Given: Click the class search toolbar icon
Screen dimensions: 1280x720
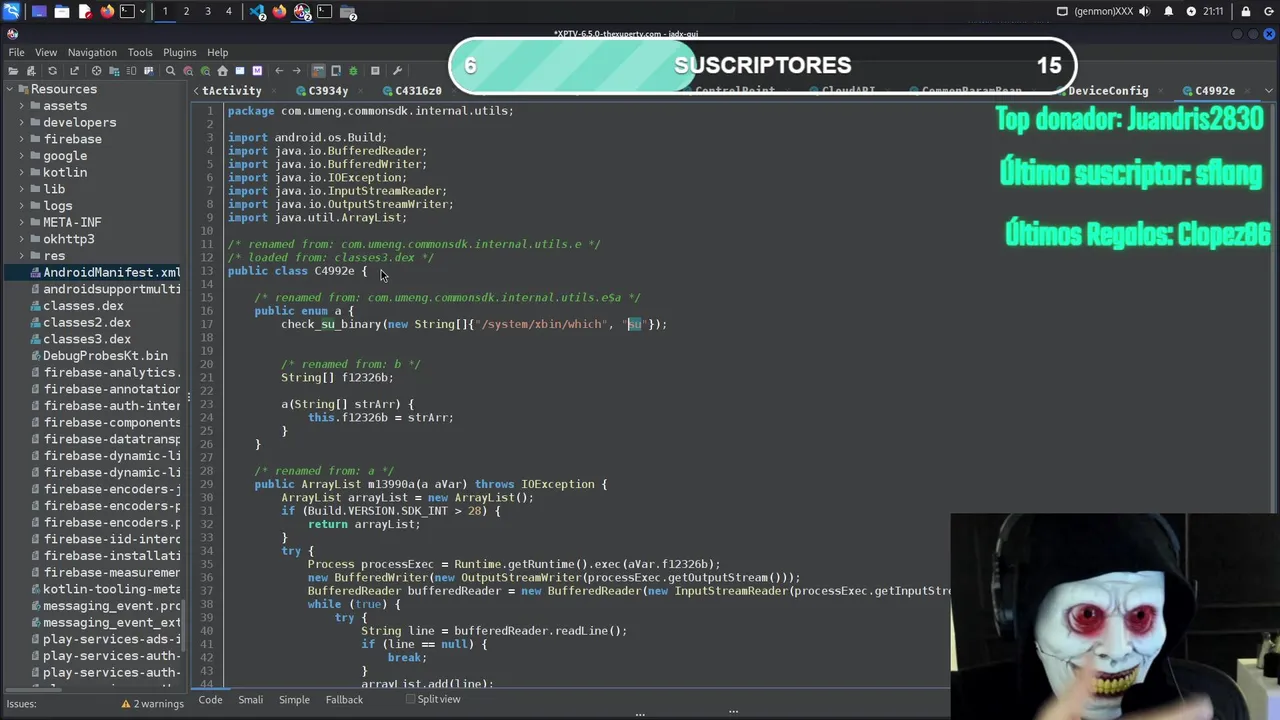Looking at the screenshot, I should (x=189, y=70).
